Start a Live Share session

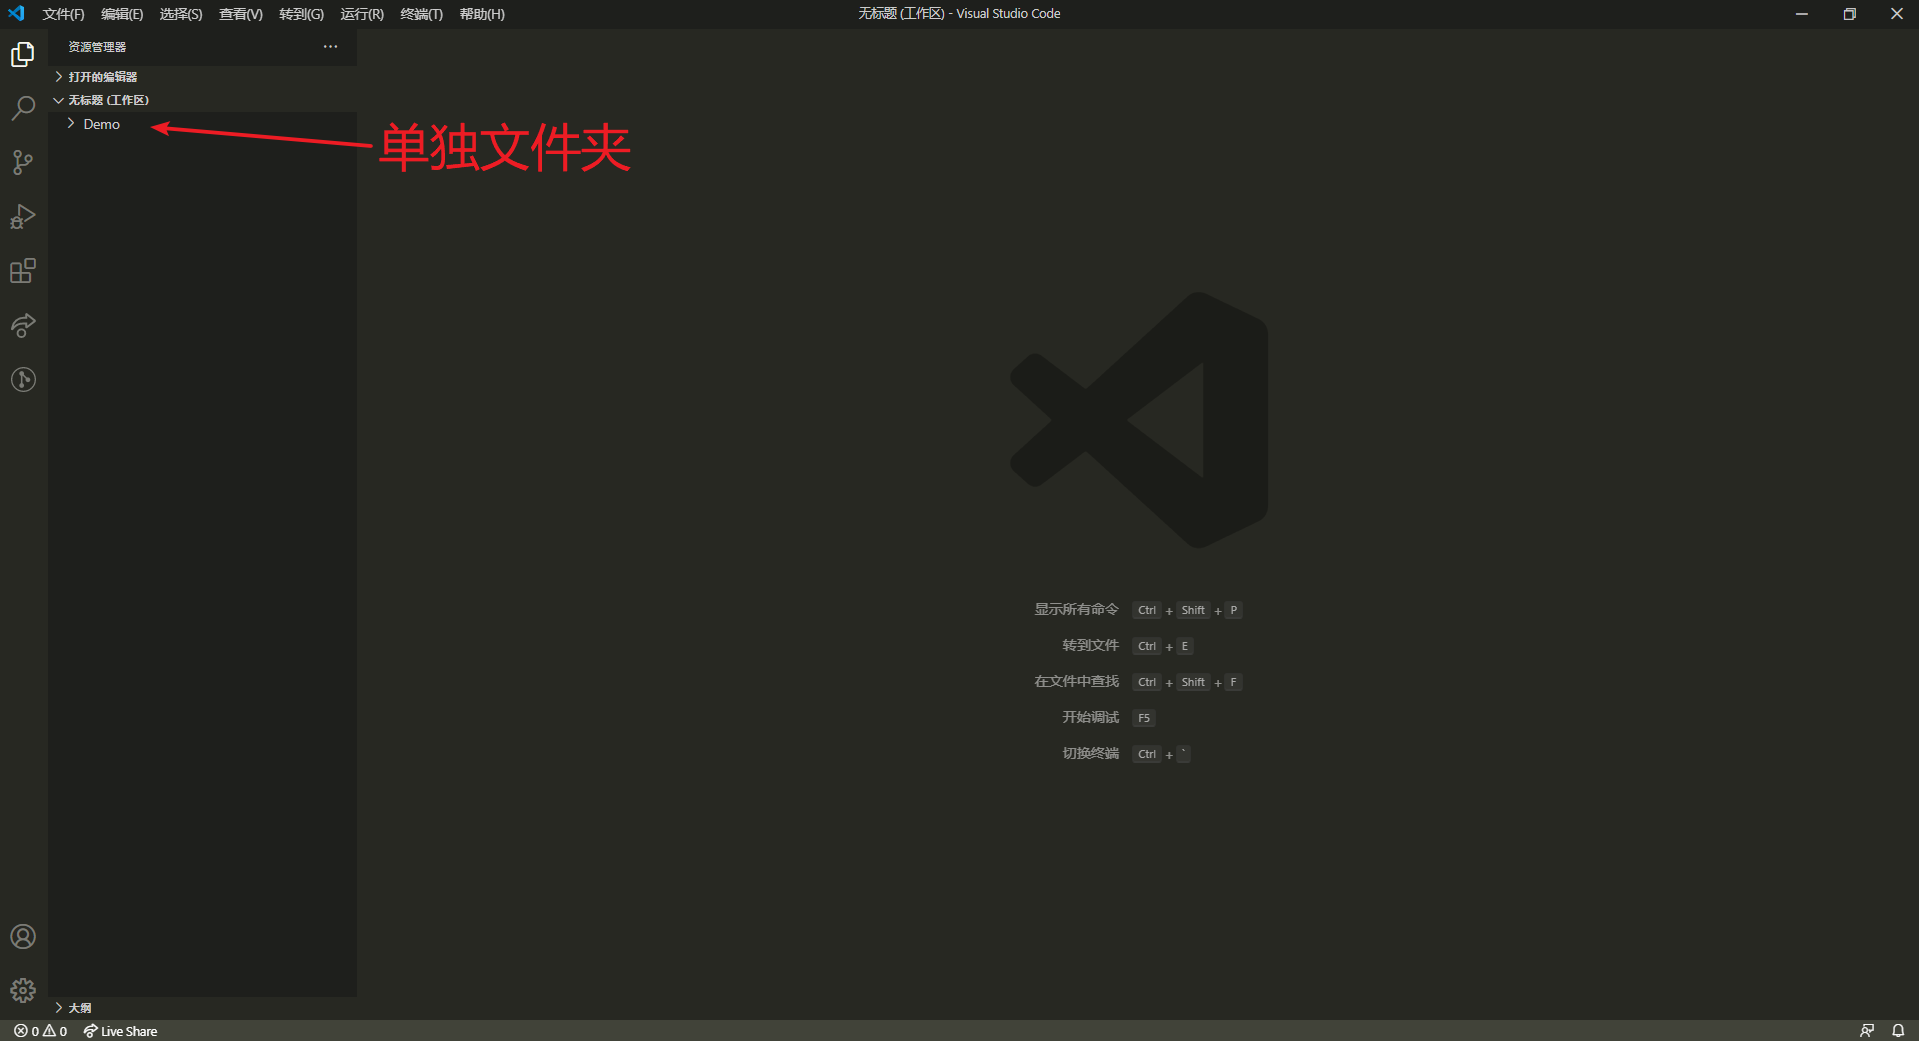coord(120,1030)
